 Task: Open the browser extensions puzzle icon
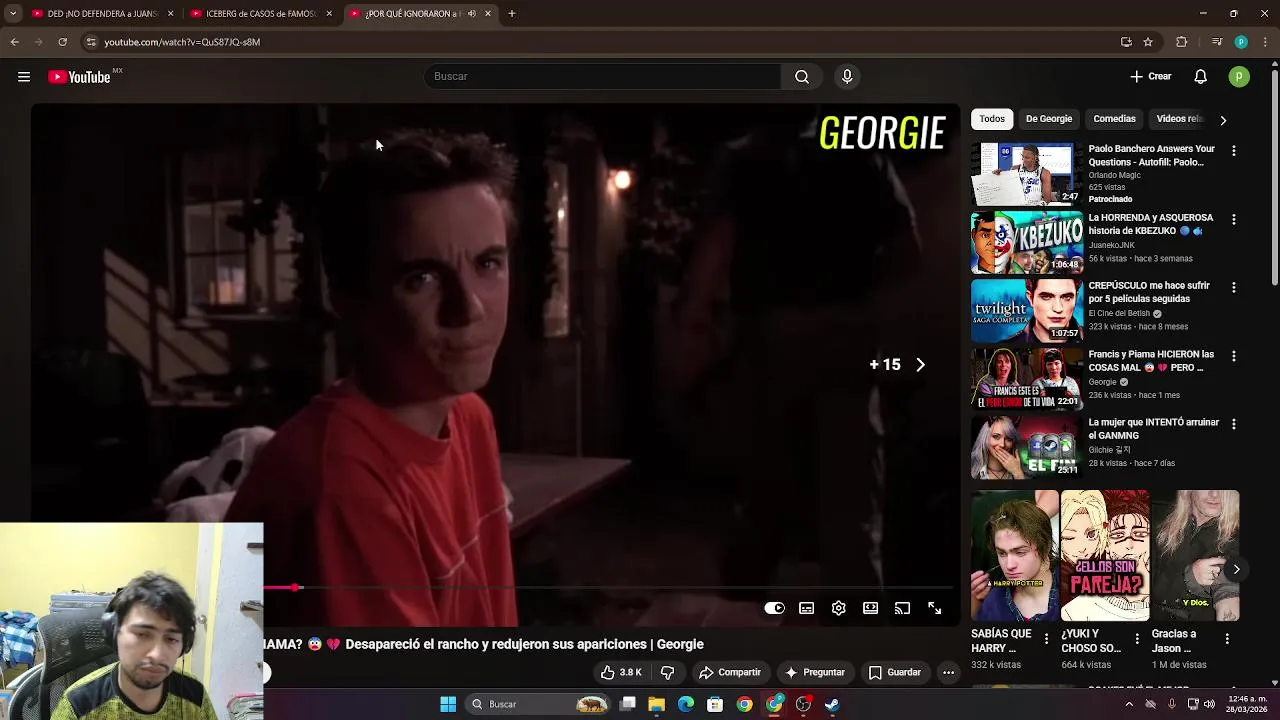click(1182, 42)
